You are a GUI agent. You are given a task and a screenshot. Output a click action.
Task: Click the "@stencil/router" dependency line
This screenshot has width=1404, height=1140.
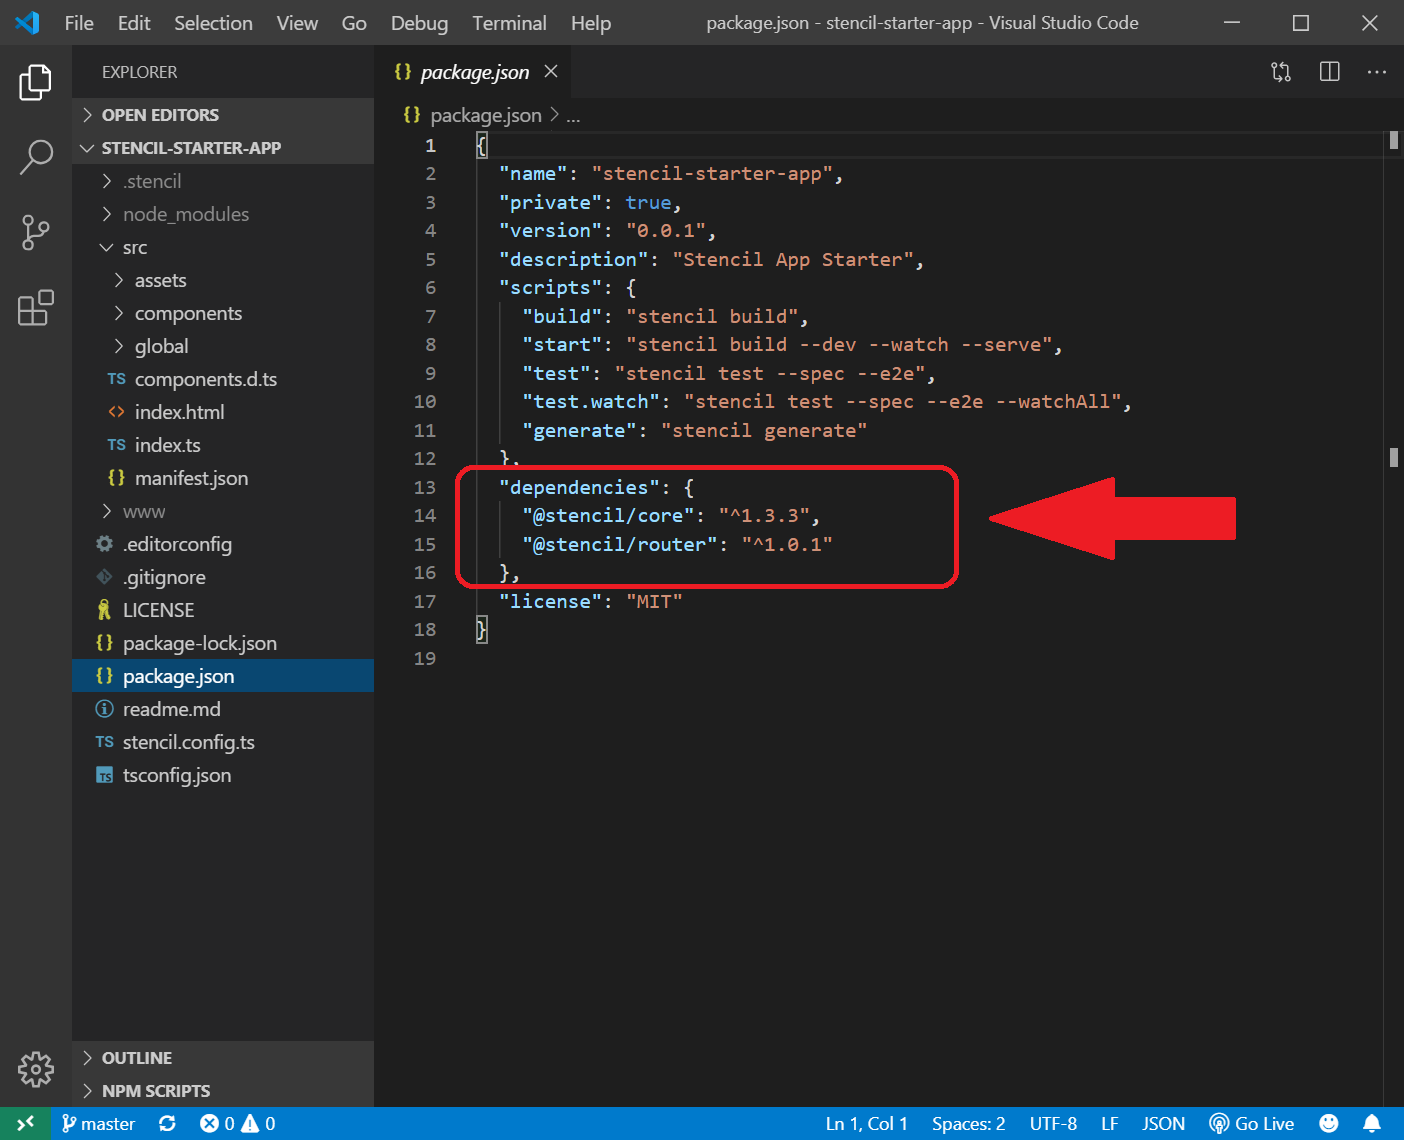677,544
